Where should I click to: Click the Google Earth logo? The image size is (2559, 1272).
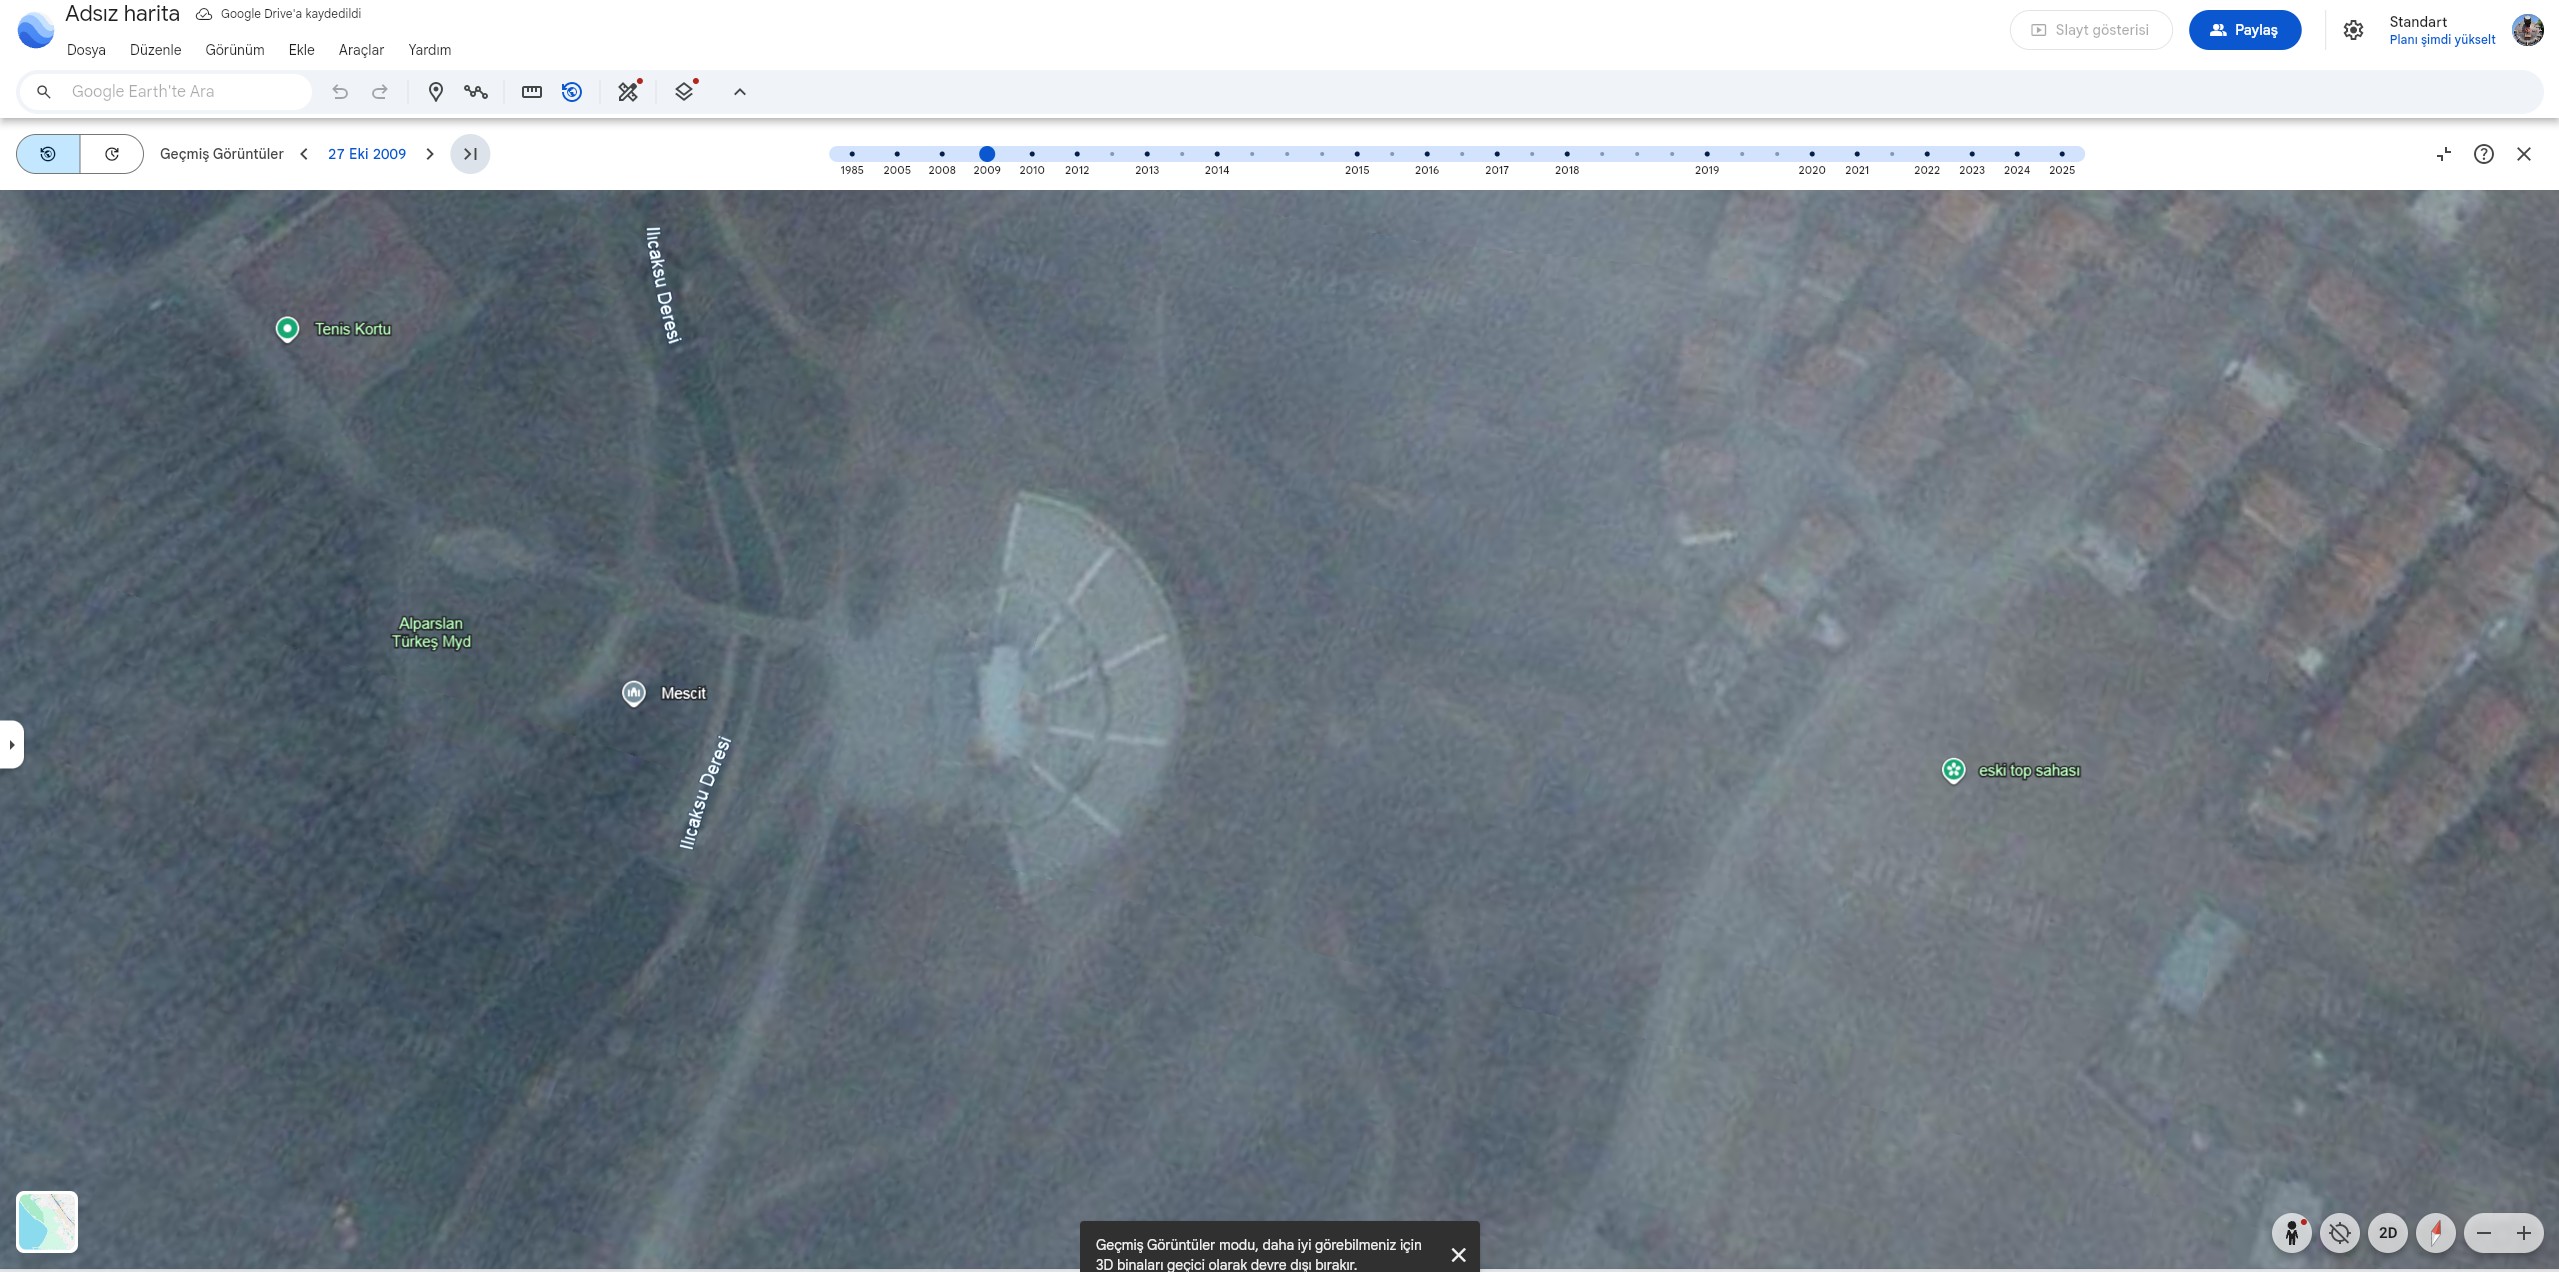pos(36,30)
